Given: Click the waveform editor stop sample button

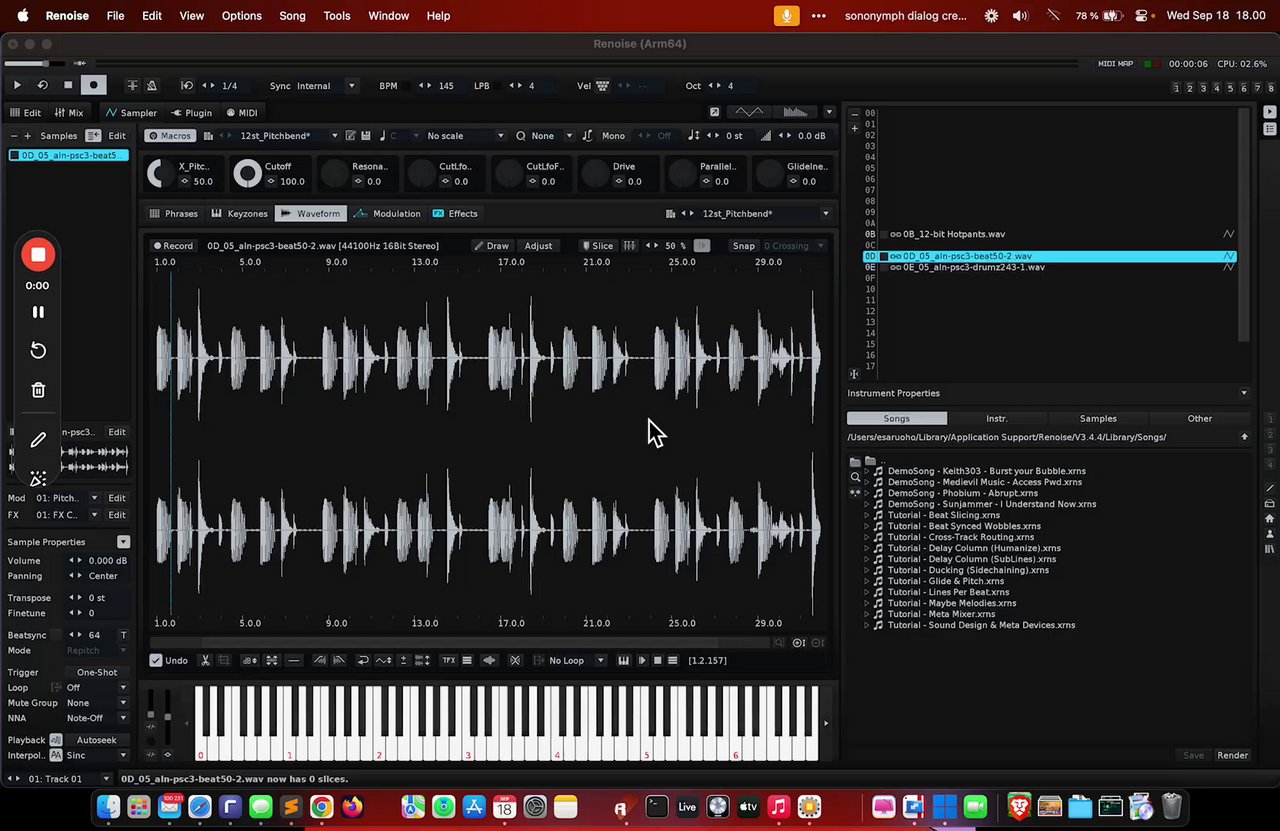Looking at the screenshot, I should 657,661.
